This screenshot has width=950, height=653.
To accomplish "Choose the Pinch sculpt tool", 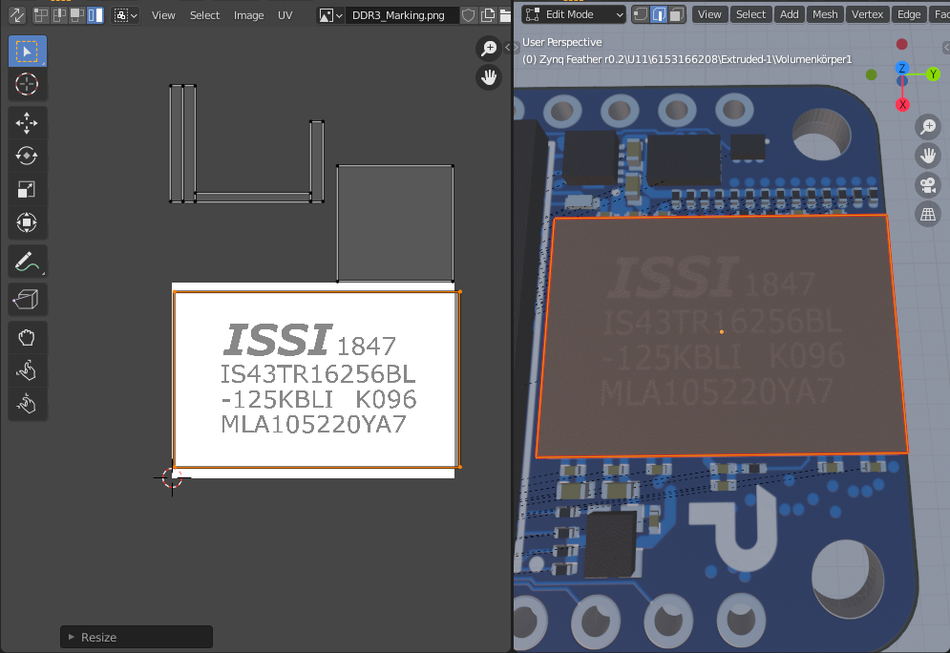I will pyautogui.click(x=27, y=403).
